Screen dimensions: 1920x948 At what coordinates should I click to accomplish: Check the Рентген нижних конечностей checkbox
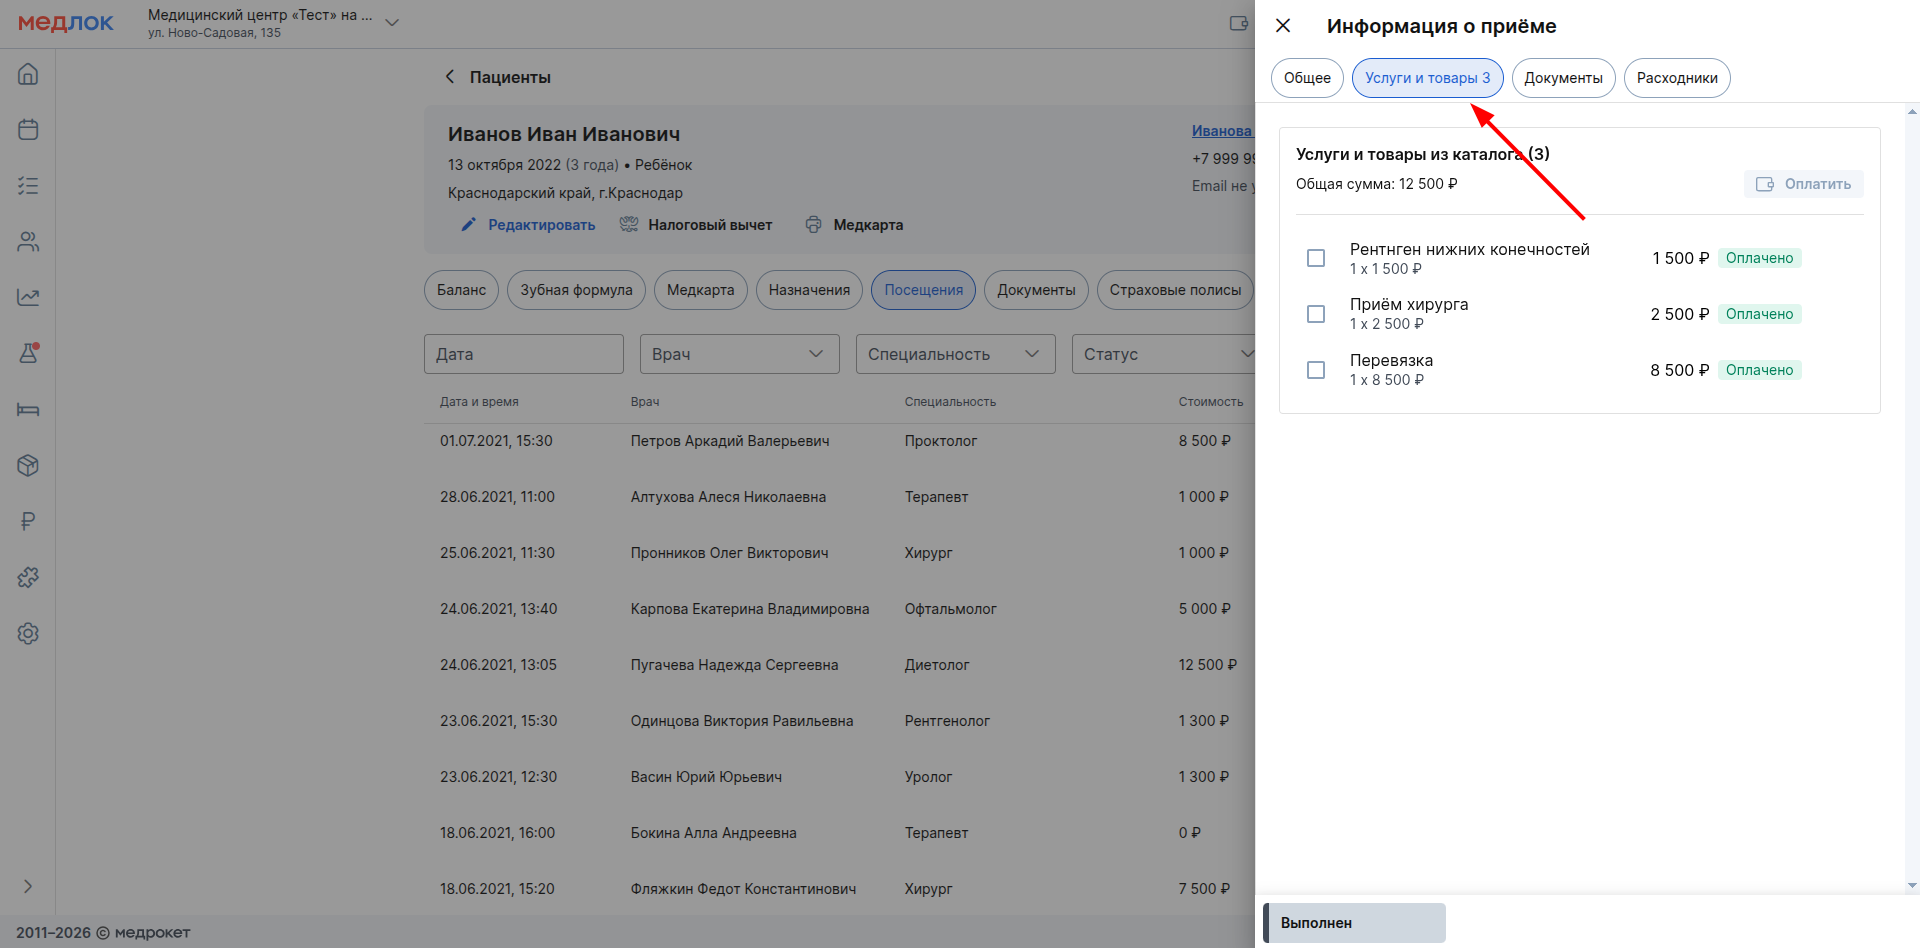tap(1316, 258)
